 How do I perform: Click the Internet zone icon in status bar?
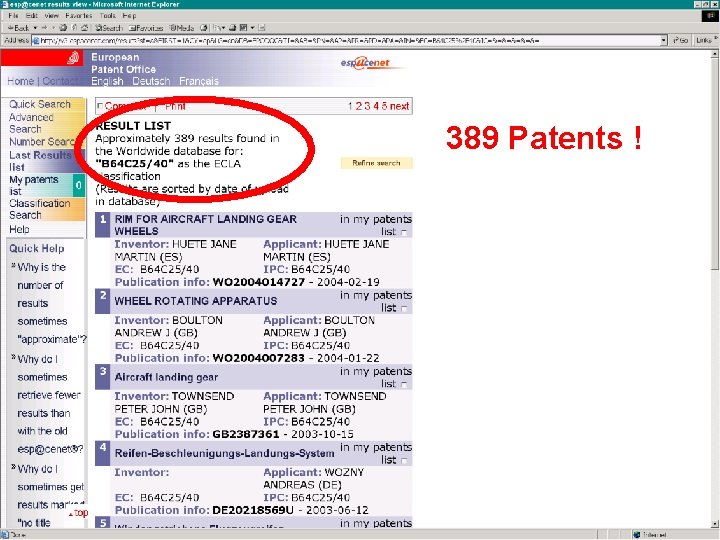[x=636, y=534]
